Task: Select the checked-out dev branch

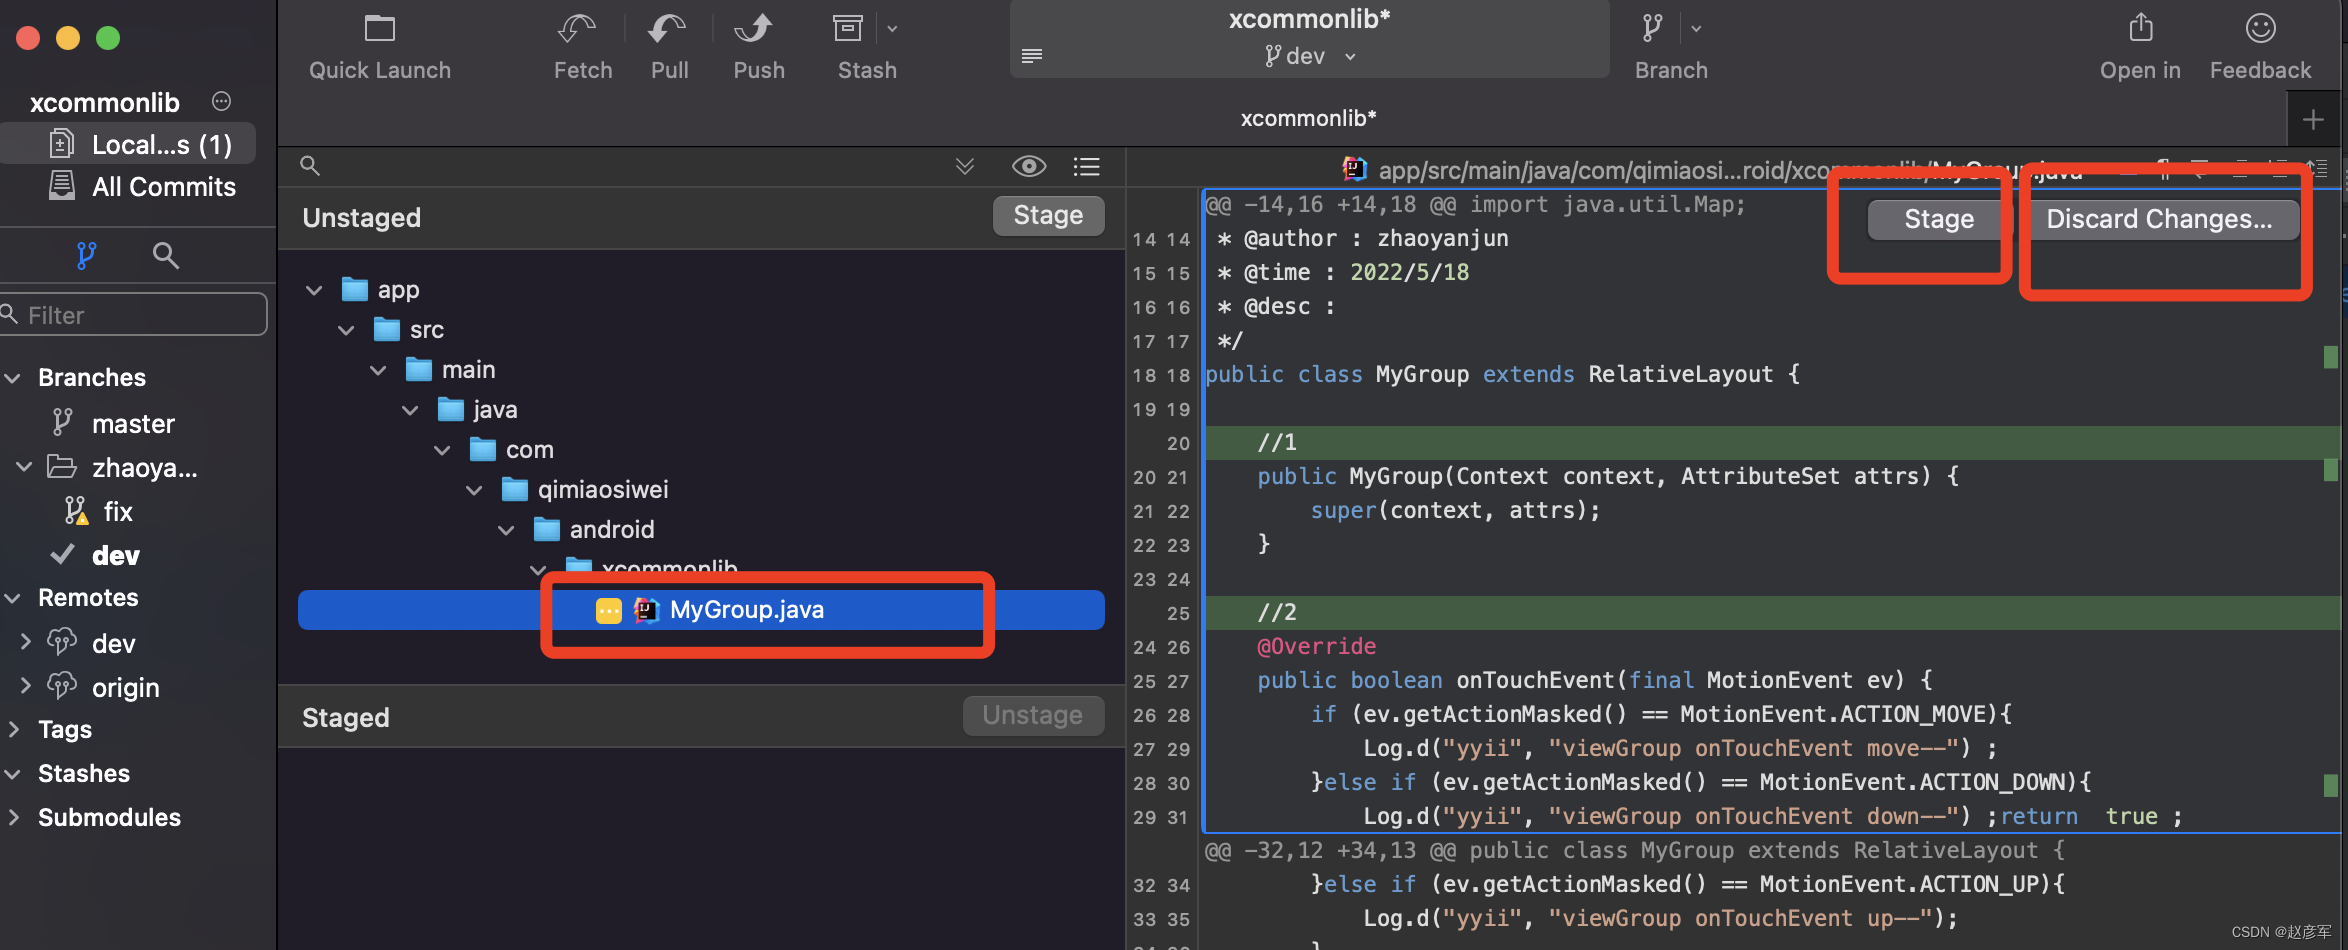Action: [x=116, y=556]
